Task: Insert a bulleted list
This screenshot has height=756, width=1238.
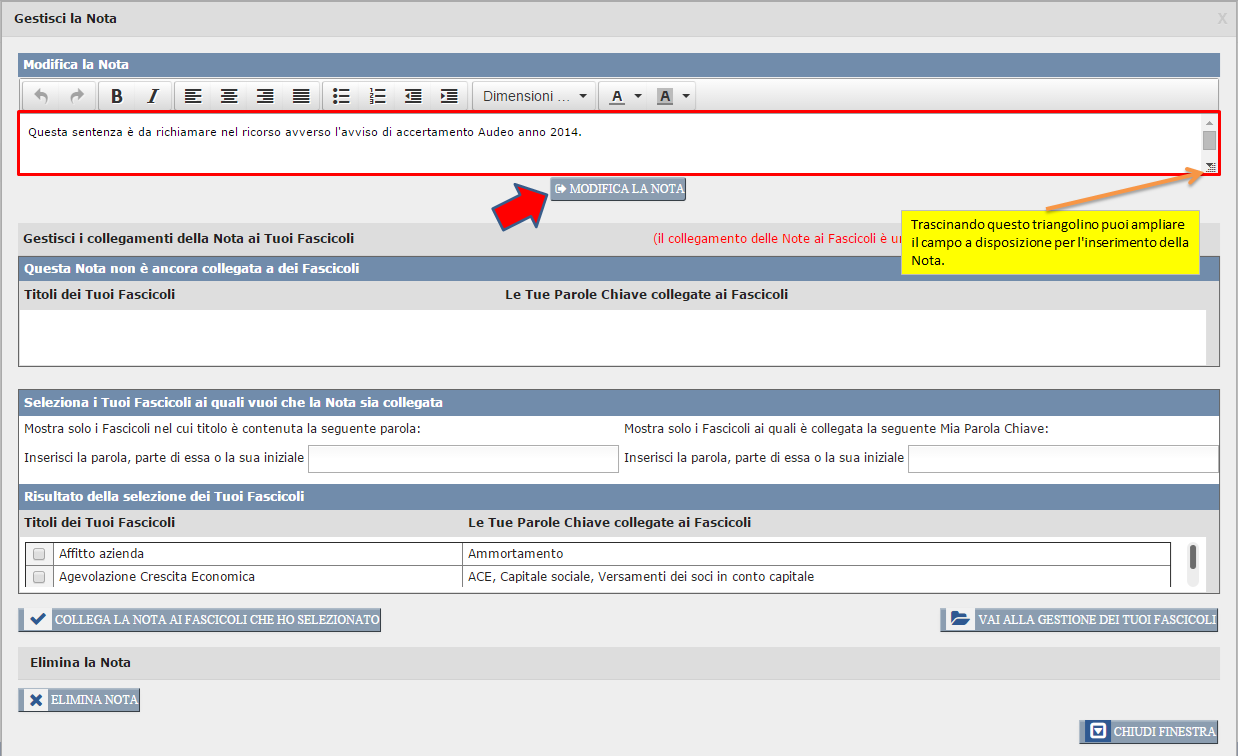Action: pos(341,96)
